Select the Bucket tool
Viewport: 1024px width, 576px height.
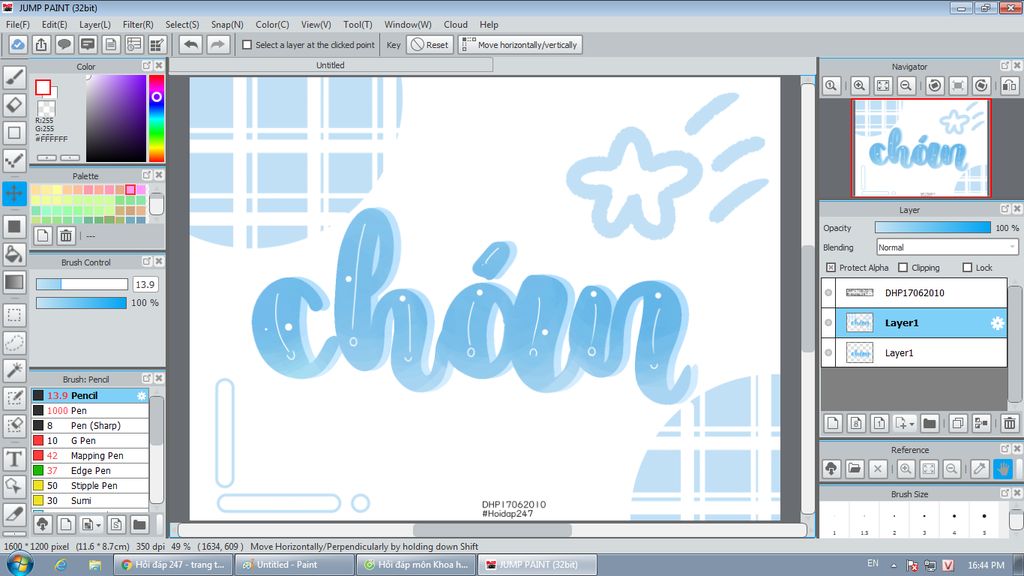click(14, 254)
